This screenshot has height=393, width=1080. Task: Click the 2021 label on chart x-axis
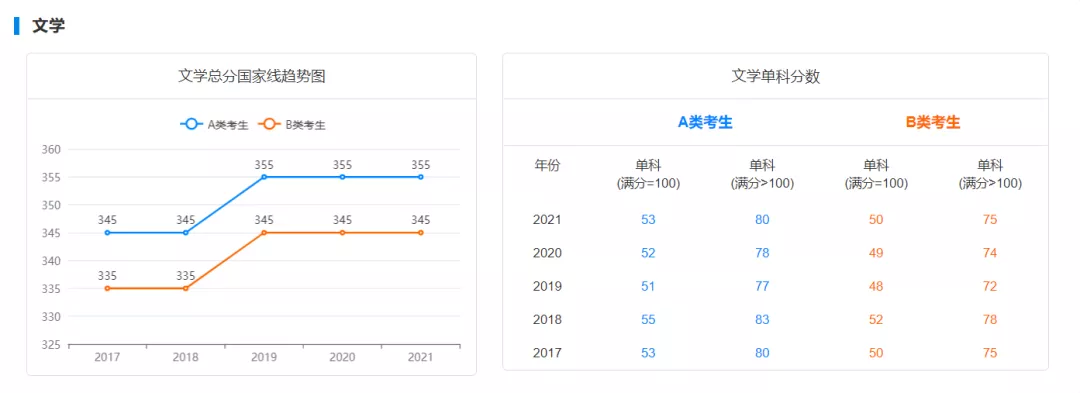click(420, 357)
